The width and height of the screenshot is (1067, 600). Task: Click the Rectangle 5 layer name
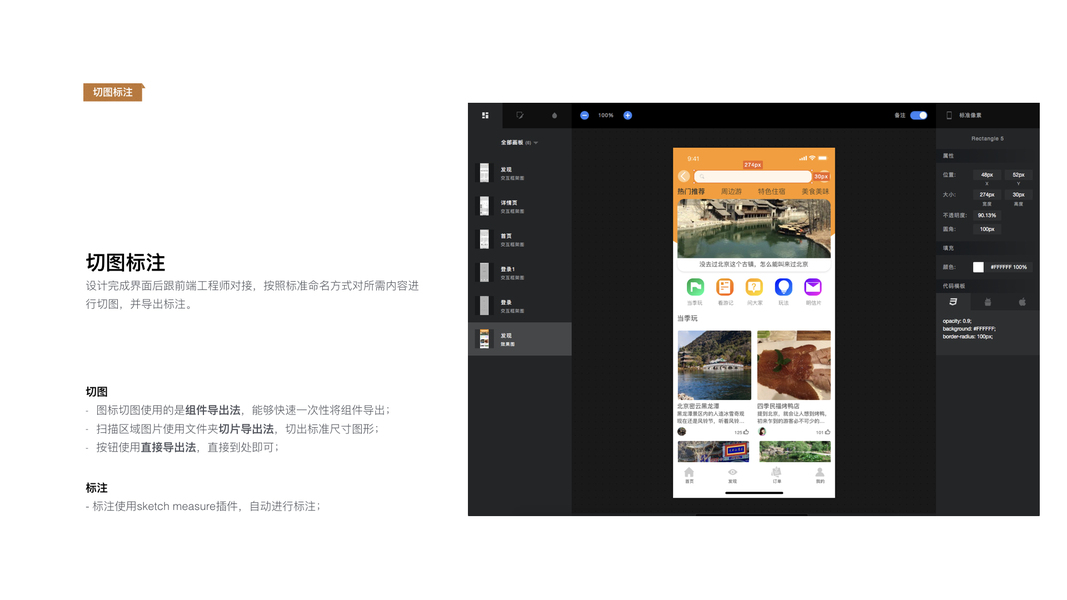coord(987,139)
